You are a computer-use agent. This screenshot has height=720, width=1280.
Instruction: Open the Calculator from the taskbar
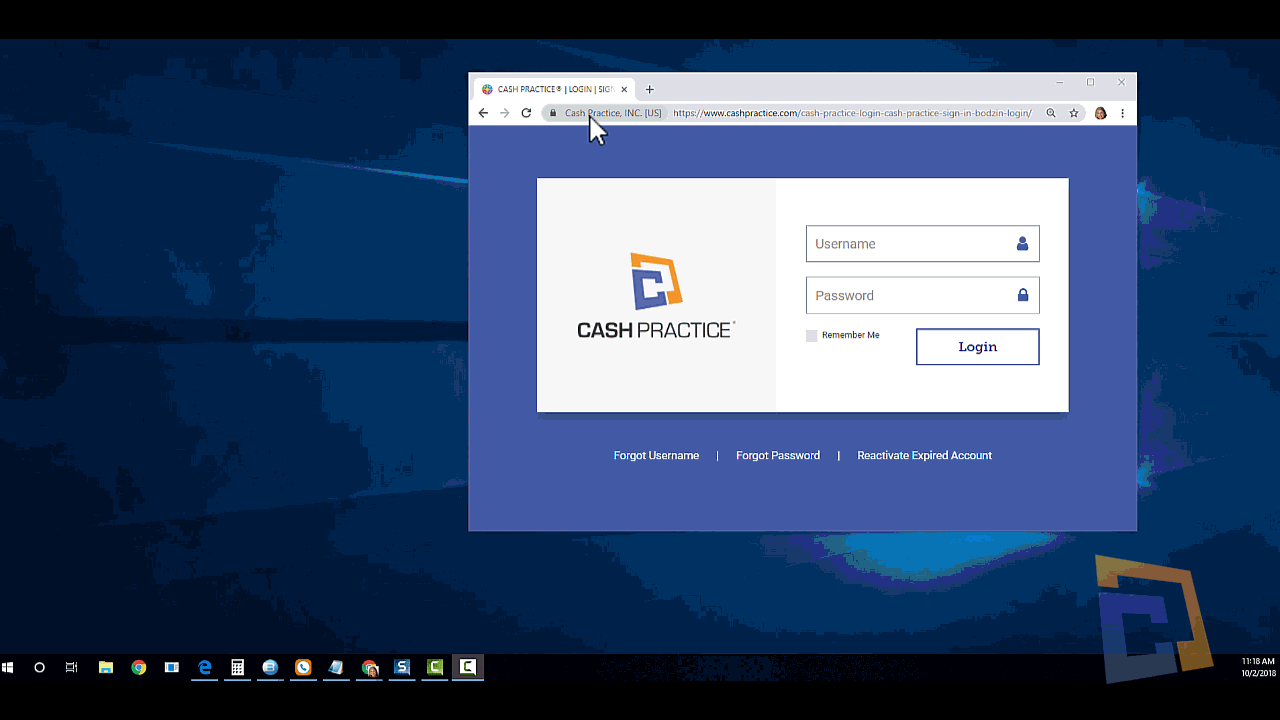238,667
